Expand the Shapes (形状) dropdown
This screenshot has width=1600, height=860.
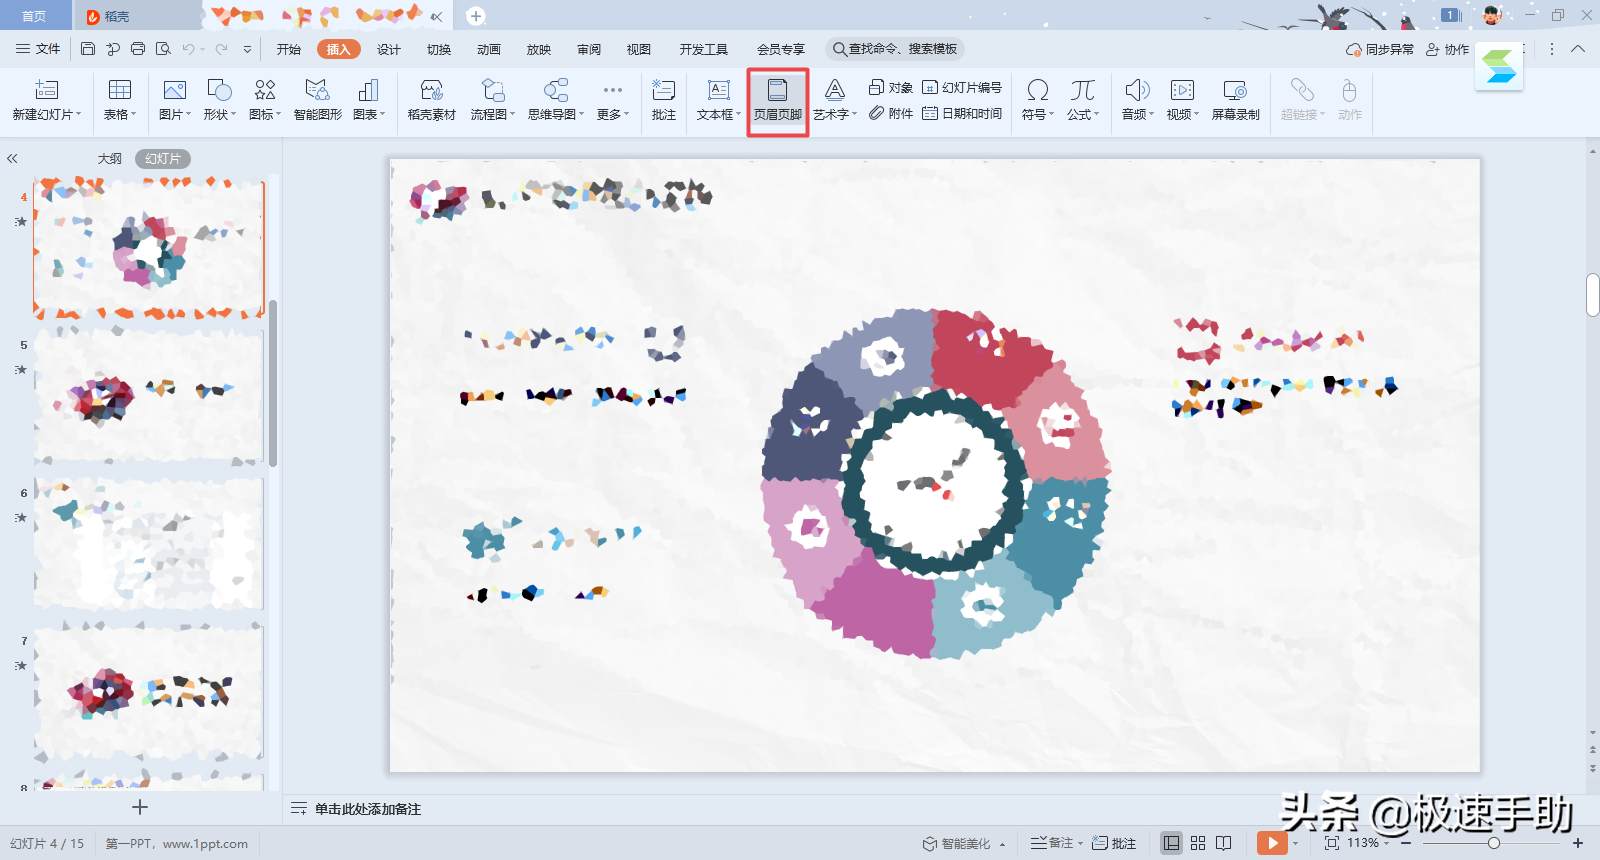pyautogui.click(x=219, y=100)
